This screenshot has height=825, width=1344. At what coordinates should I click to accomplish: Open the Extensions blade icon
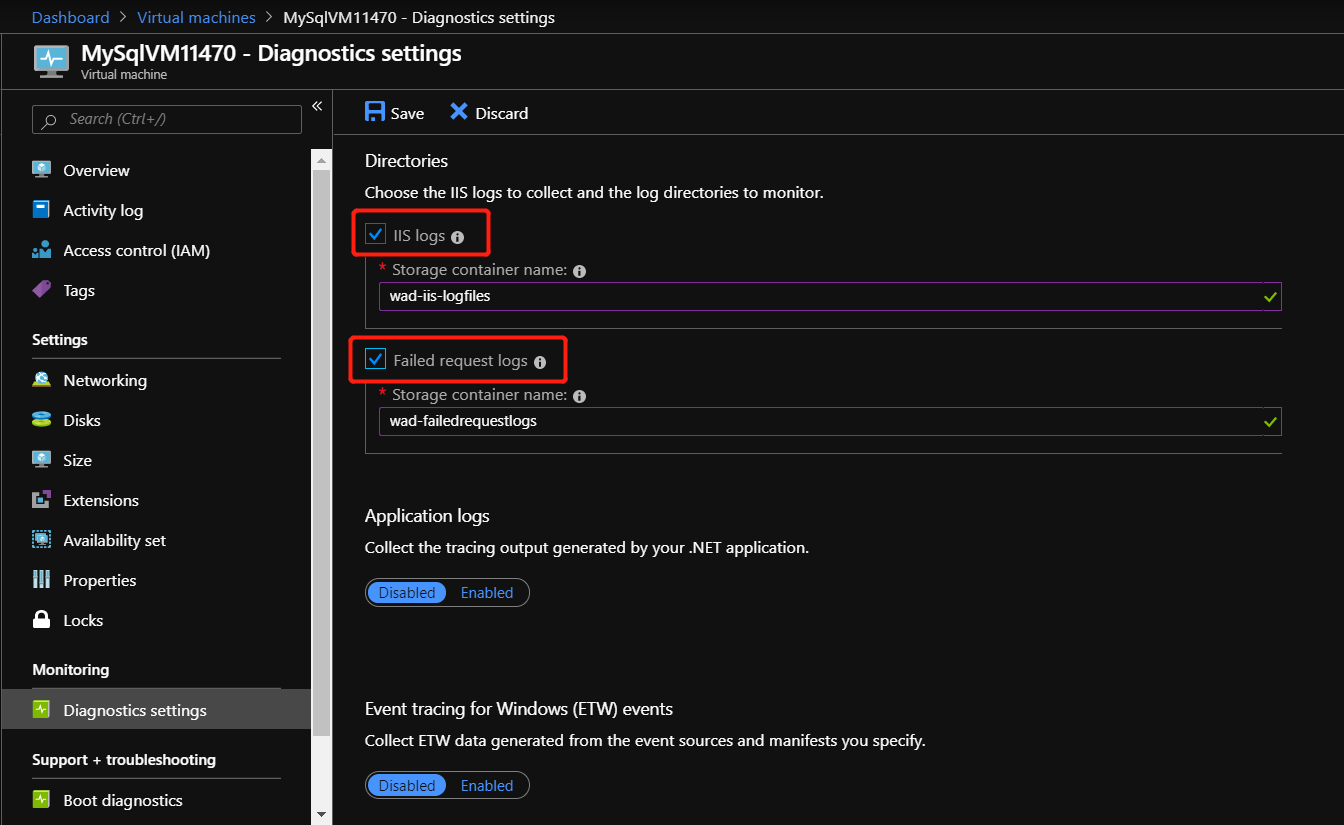pos(41,500)
